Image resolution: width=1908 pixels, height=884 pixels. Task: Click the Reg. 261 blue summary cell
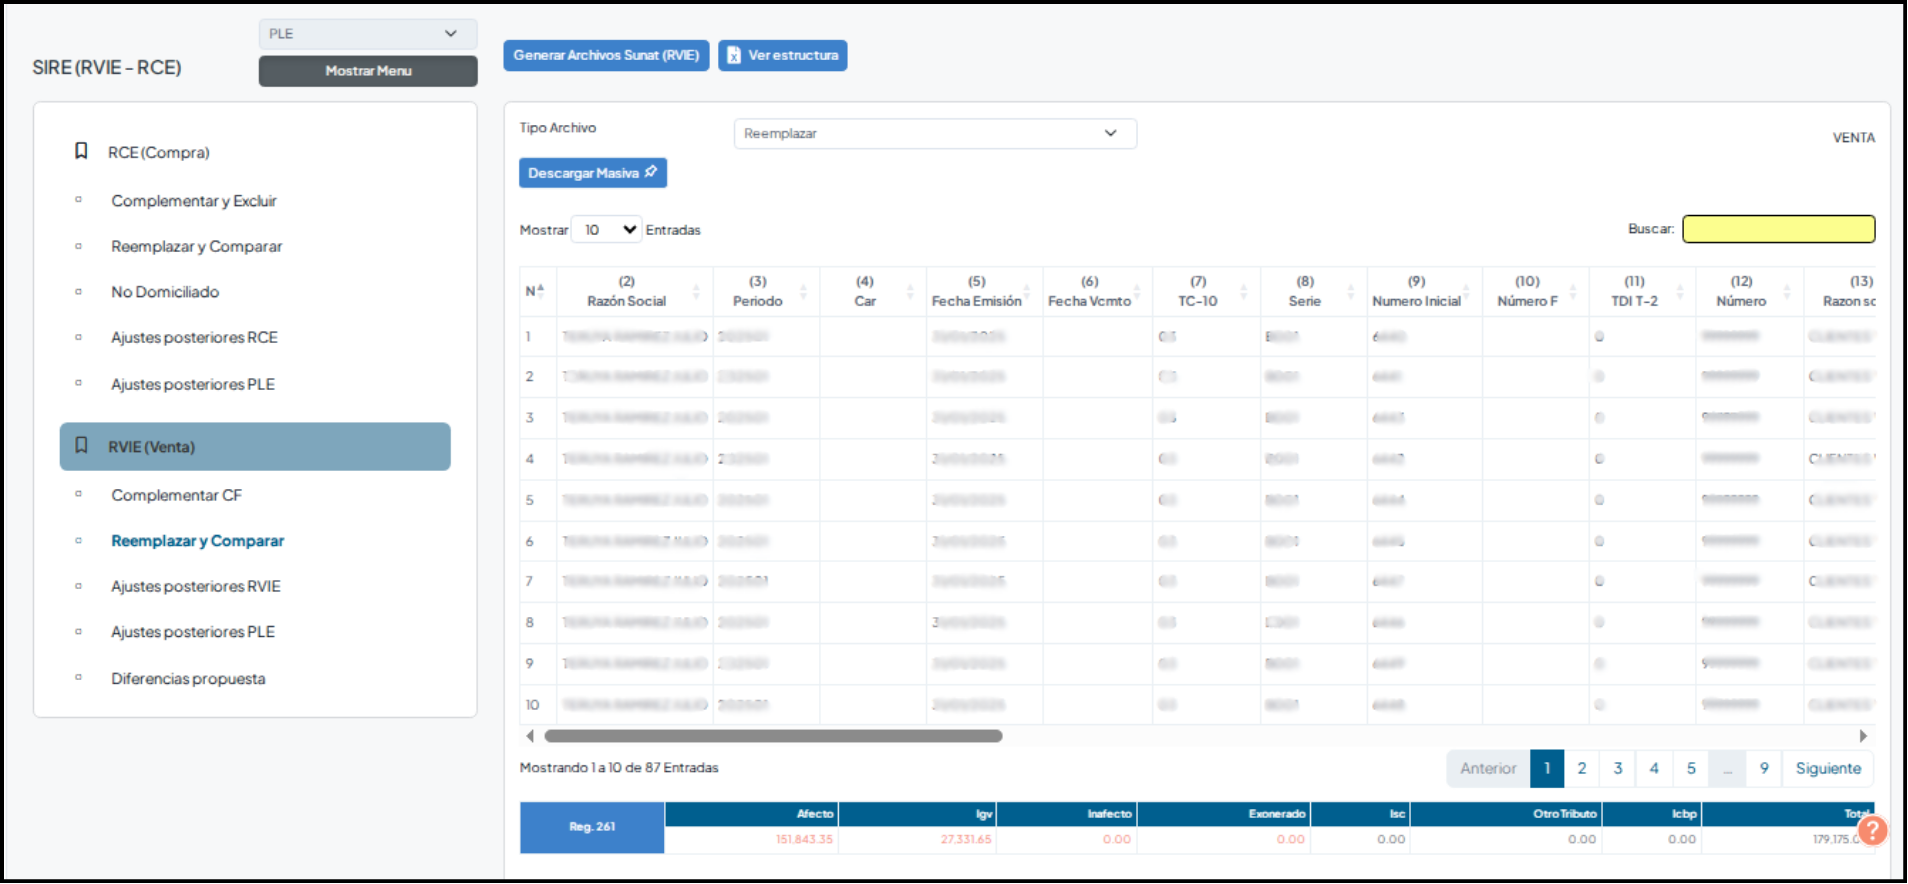point(592,827)
